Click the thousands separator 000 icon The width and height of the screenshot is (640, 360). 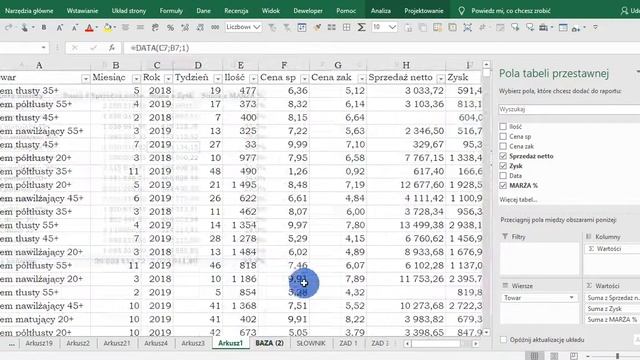click(x=215, y=28)
